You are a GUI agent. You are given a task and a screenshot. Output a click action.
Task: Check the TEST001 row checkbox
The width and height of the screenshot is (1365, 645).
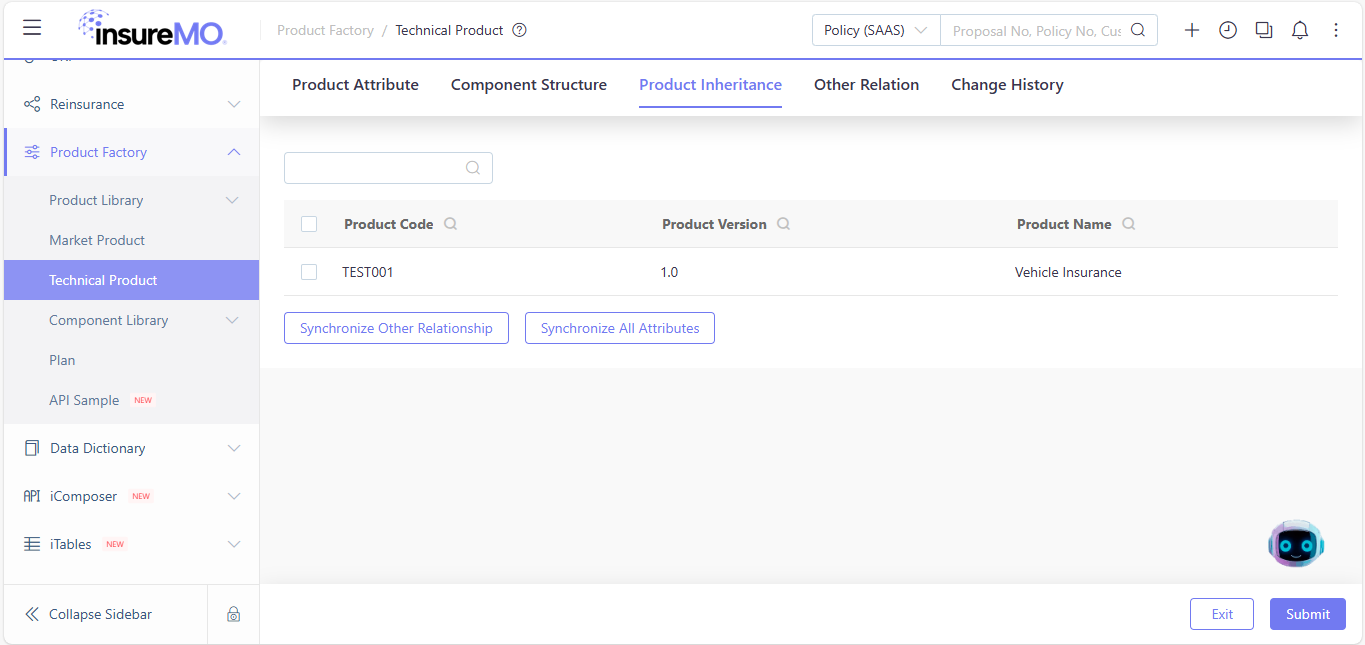[x=309, y=272]
